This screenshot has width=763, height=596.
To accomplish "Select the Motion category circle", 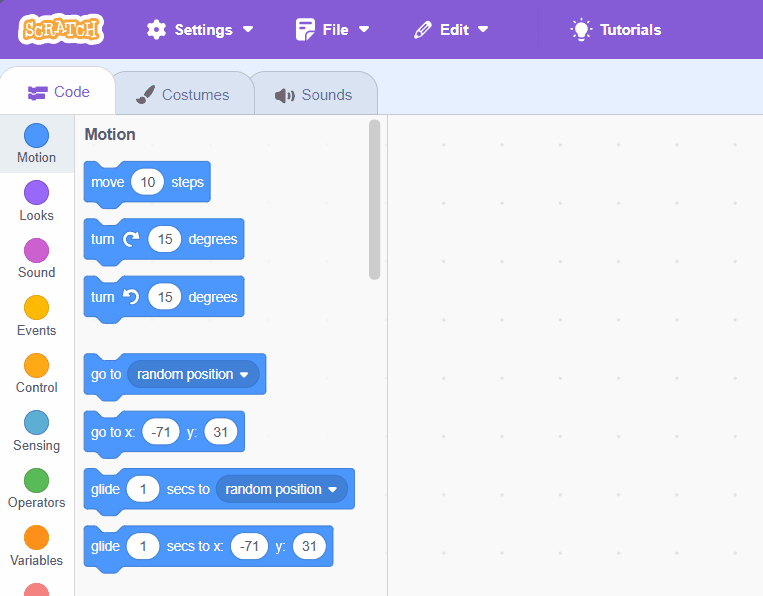I will 36,135.
